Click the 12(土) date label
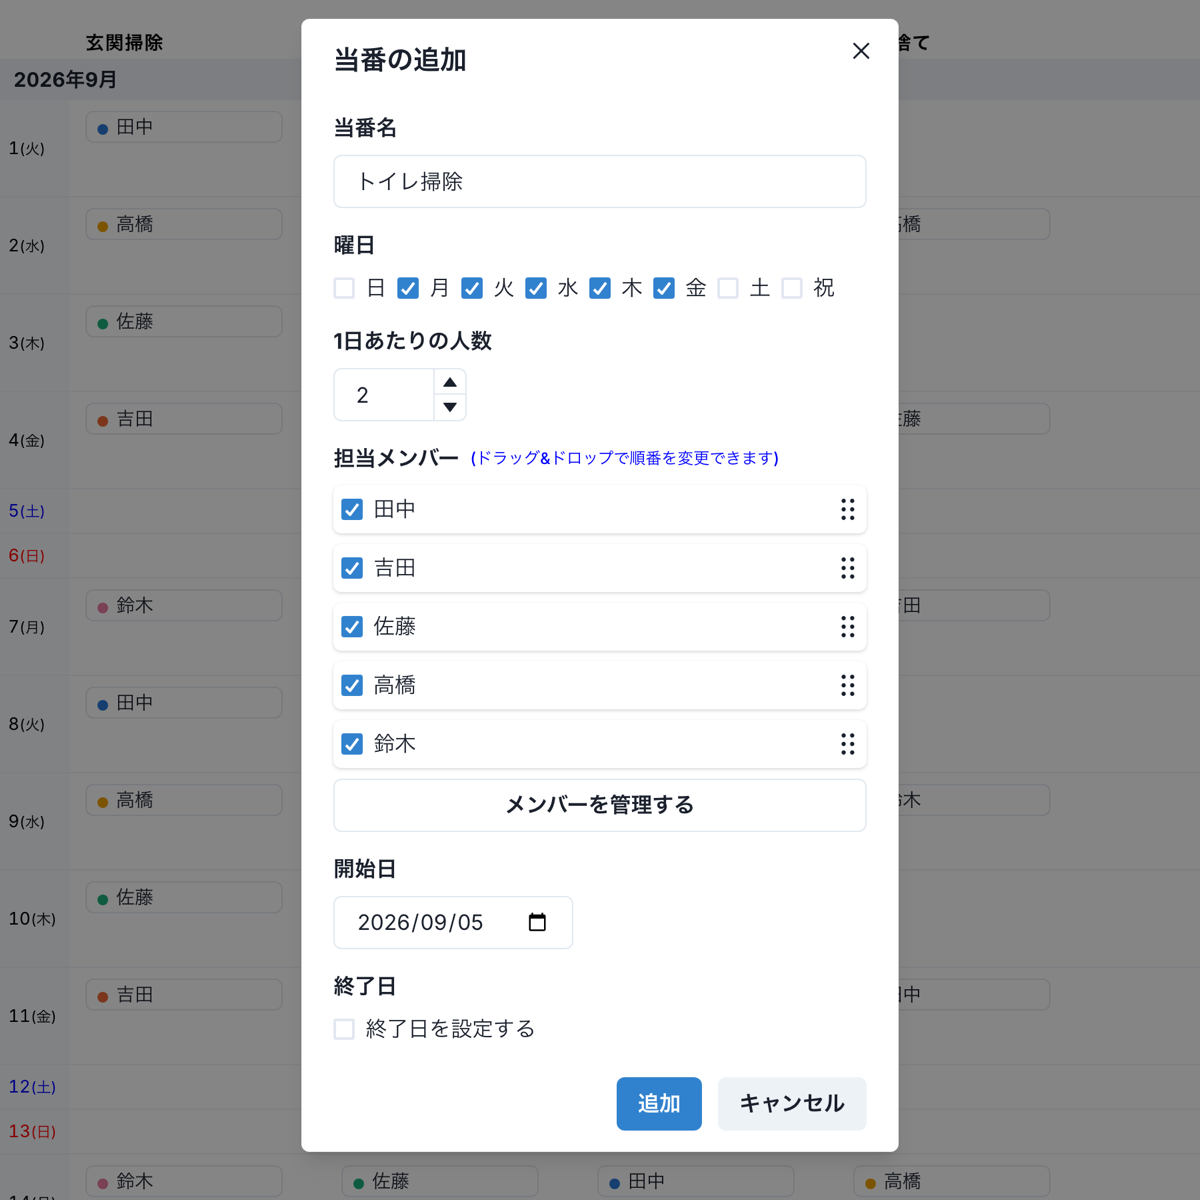This screenshot has width=1200, height=1200. [x=32, y=1087]
